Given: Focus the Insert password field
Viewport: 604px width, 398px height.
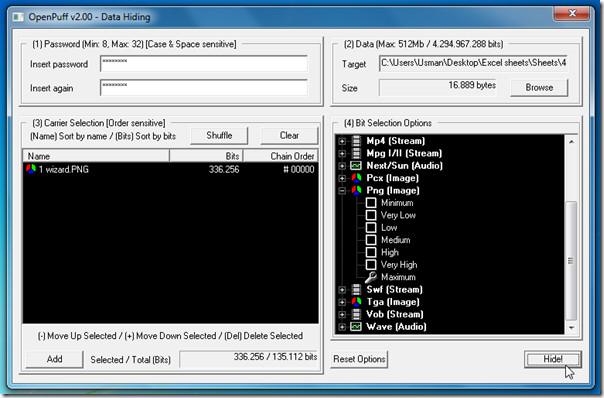Looking at the screenshot, I should point(204,64).
